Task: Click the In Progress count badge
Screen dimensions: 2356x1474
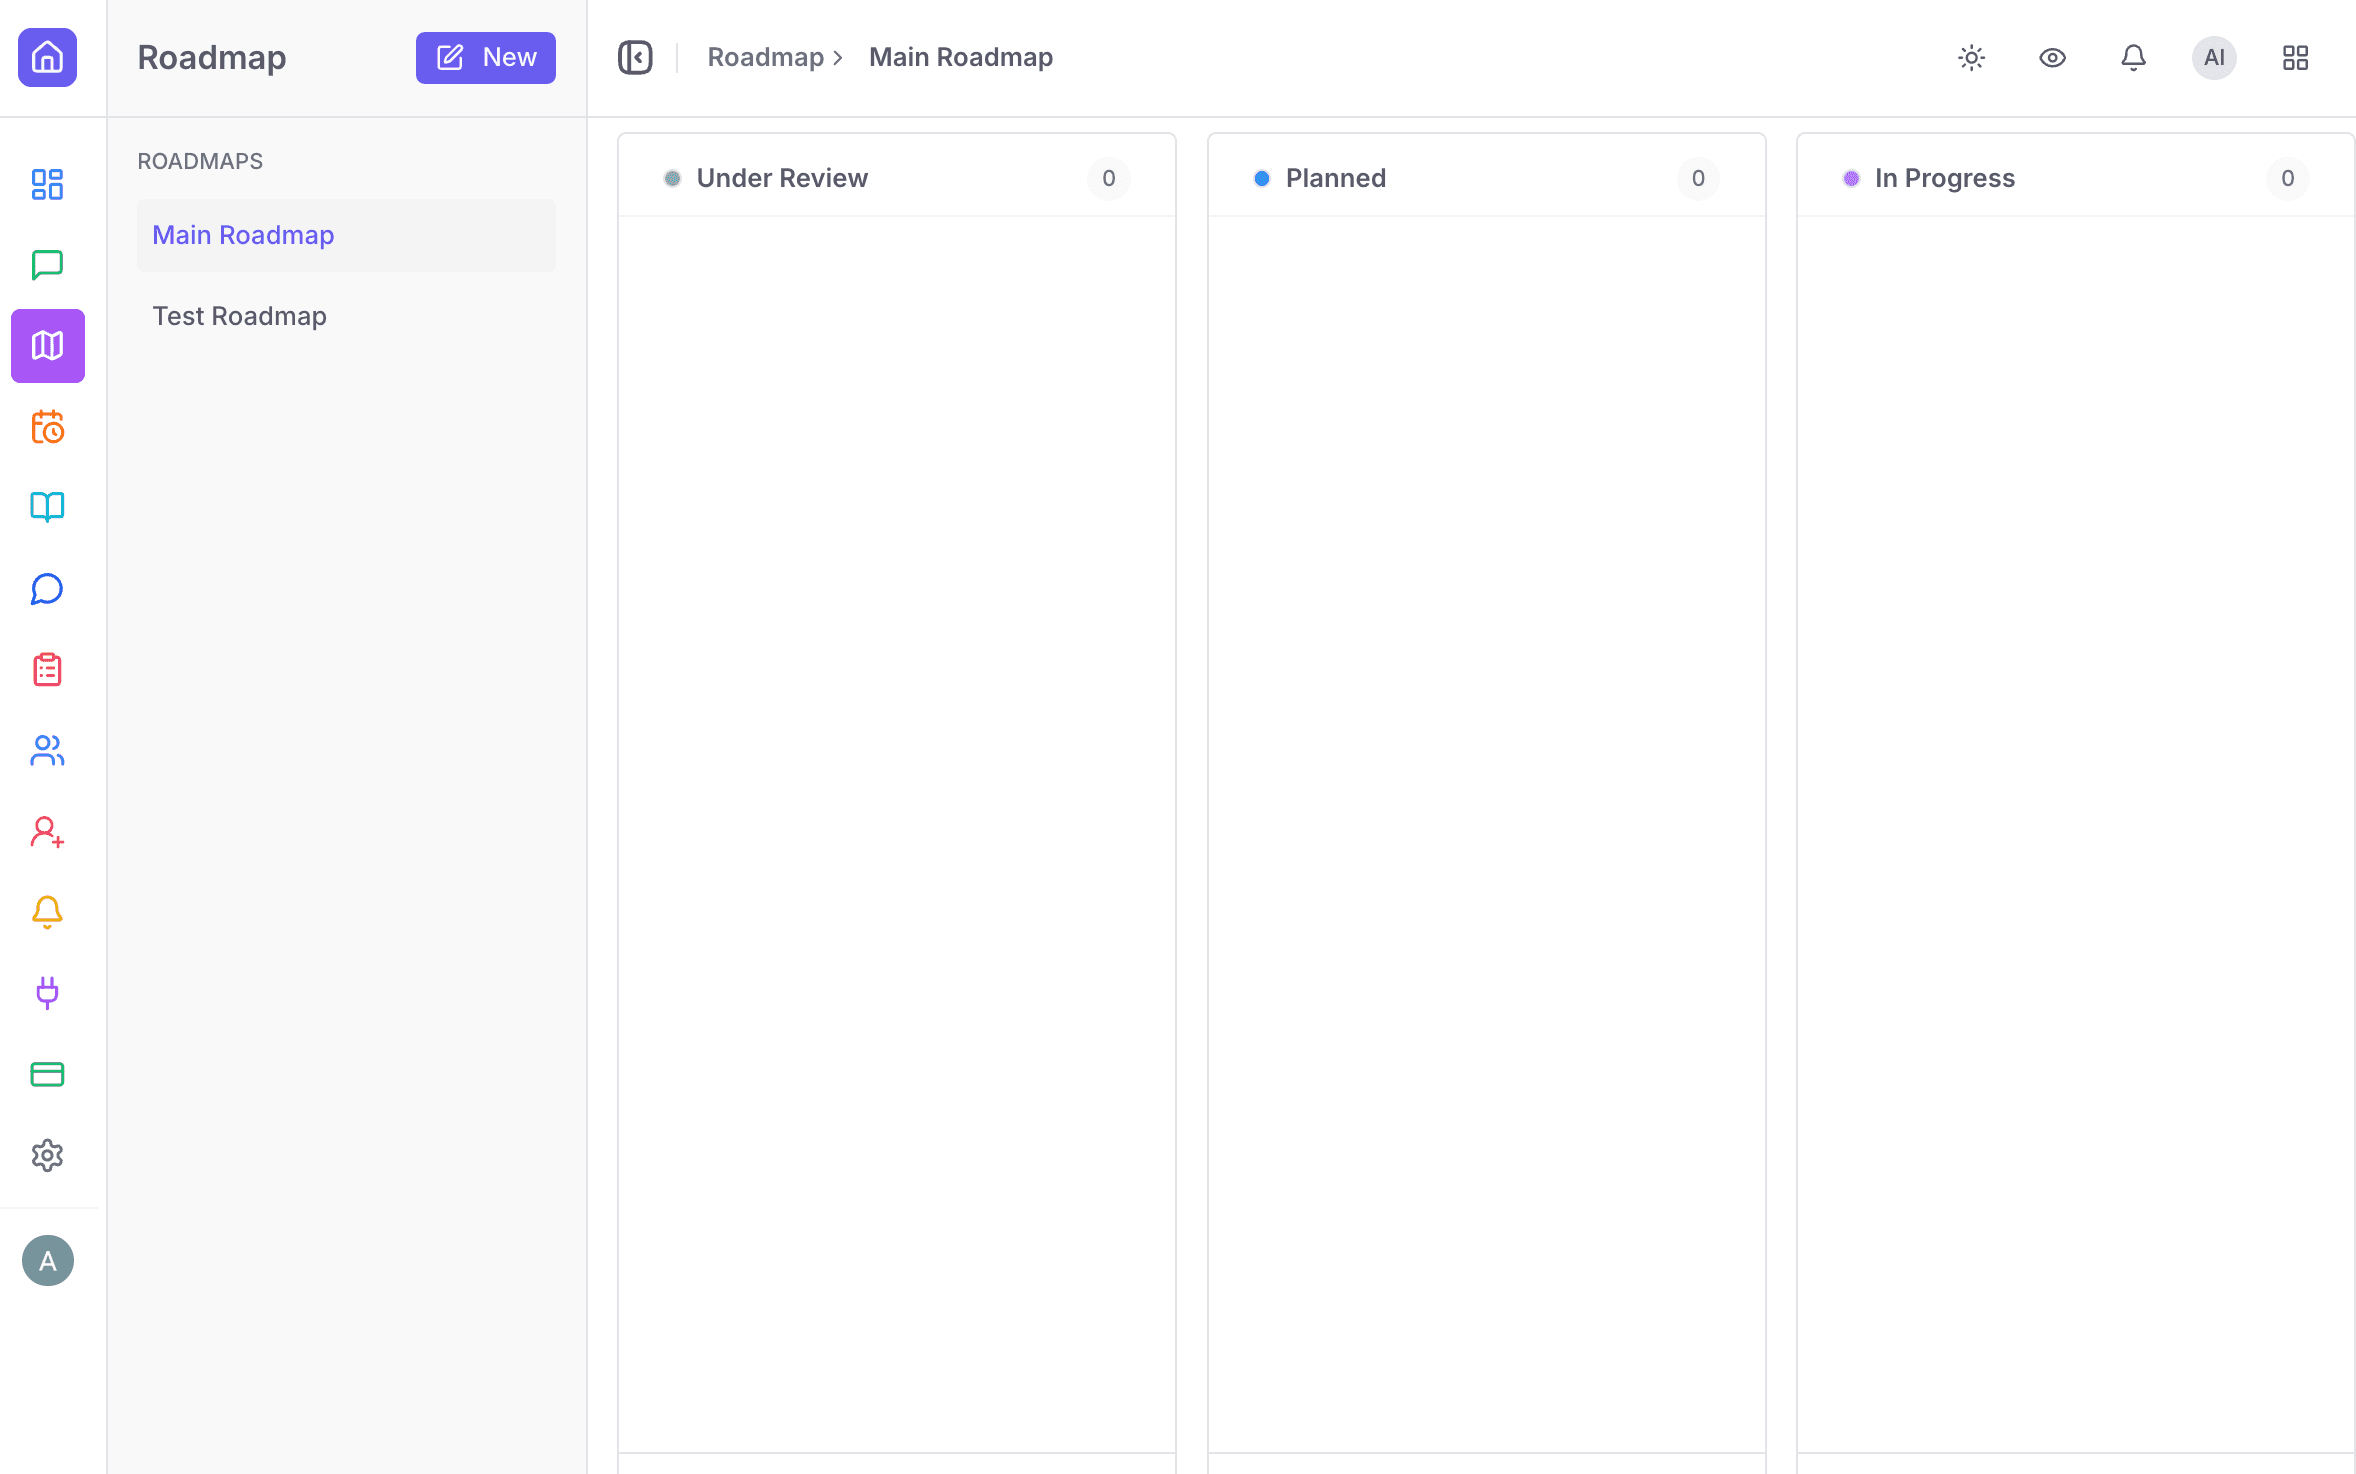Action: pos(2287,178)
